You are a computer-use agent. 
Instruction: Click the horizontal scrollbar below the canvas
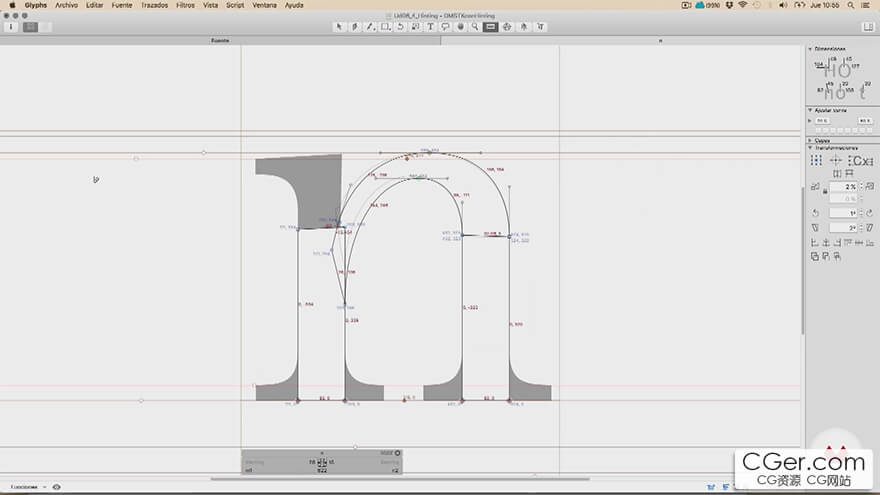coord(400,479)
